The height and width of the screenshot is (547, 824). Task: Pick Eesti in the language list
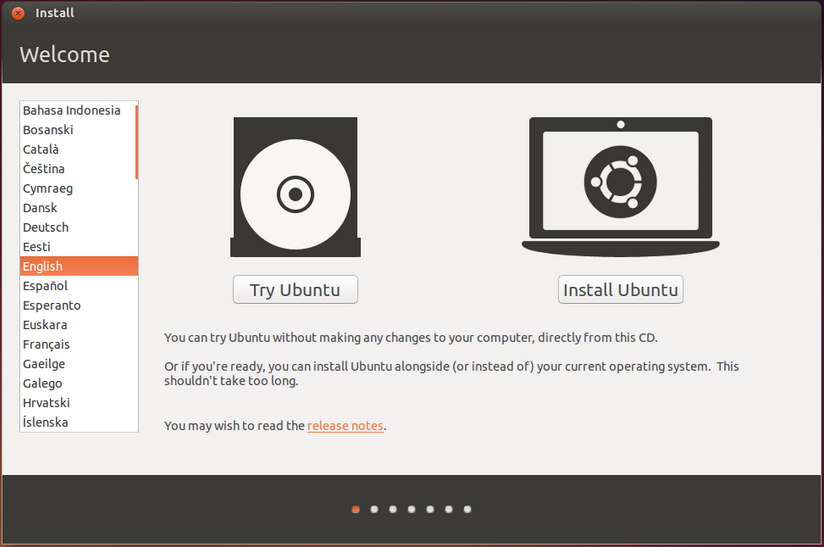click(x=78, y=246)
